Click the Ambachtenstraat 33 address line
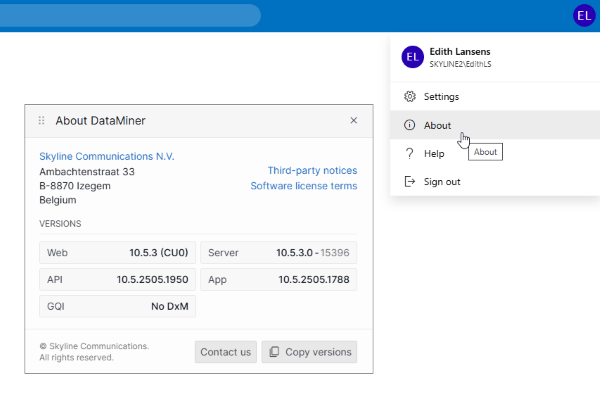 (87, 171)
